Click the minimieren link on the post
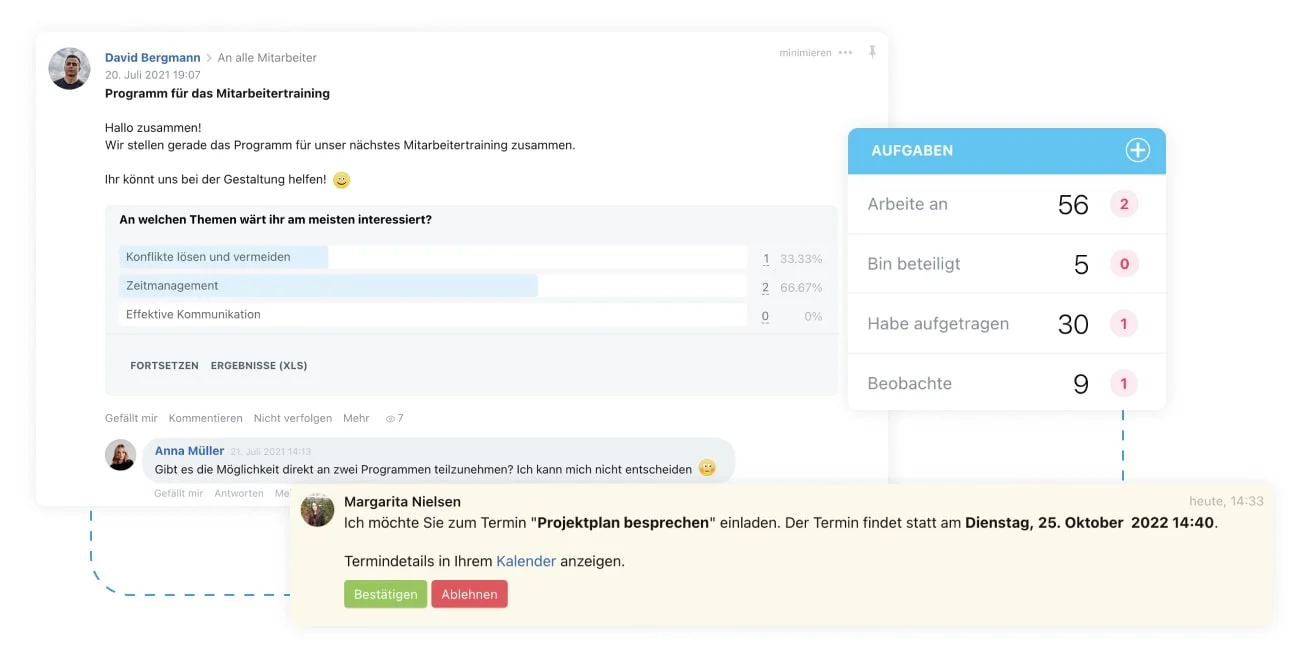 coord(805,53)
